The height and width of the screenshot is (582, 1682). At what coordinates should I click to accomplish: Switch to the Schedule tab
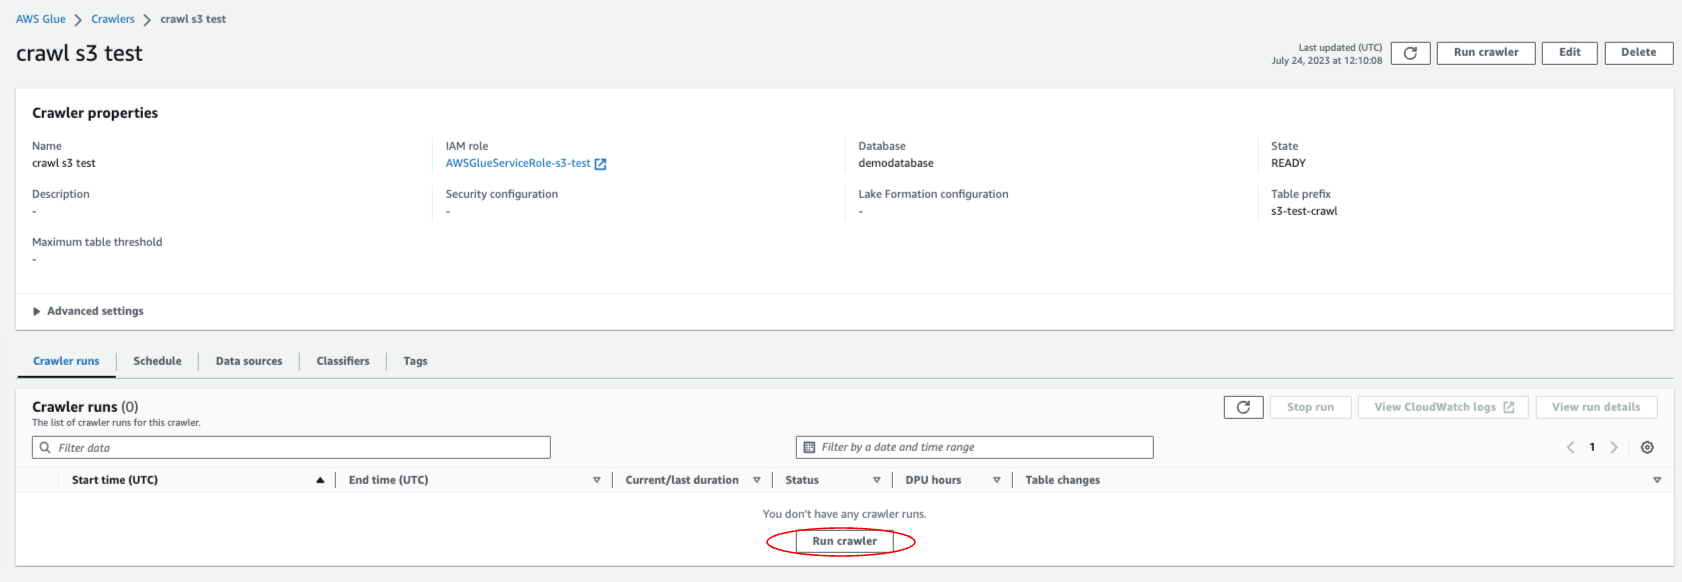157,361
